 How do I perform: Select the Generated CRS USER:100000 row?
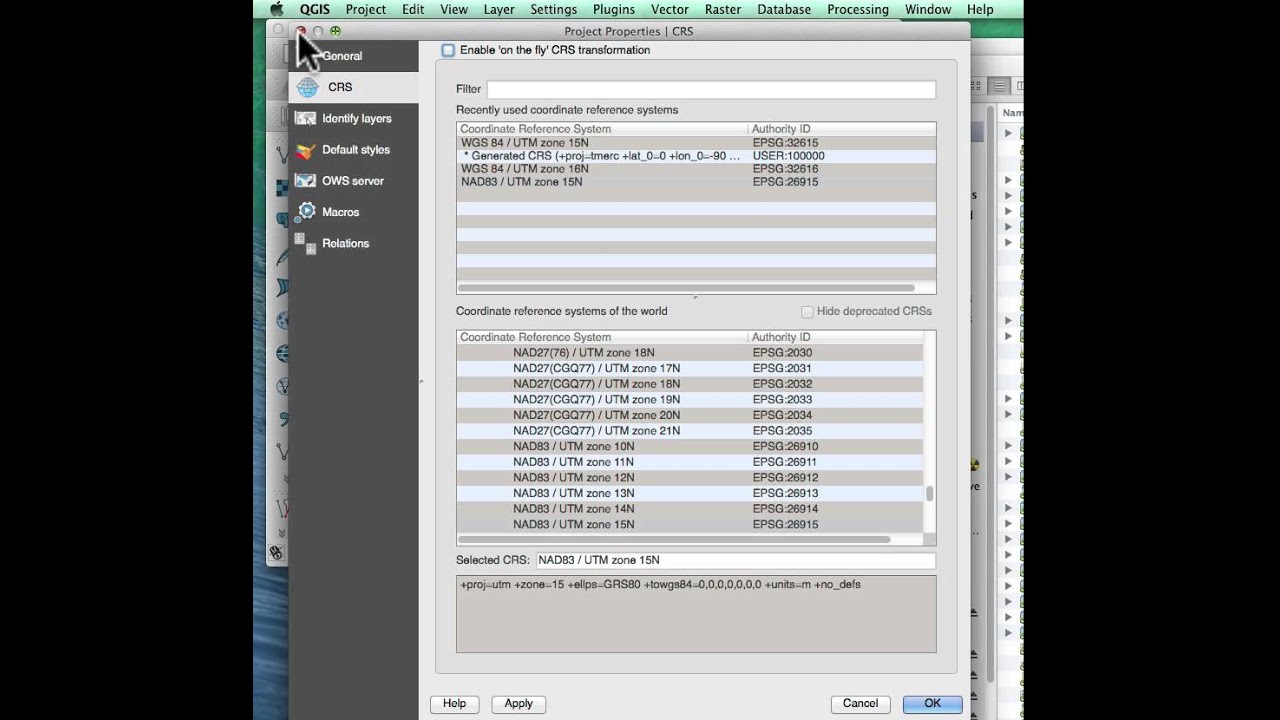(696, 156)
